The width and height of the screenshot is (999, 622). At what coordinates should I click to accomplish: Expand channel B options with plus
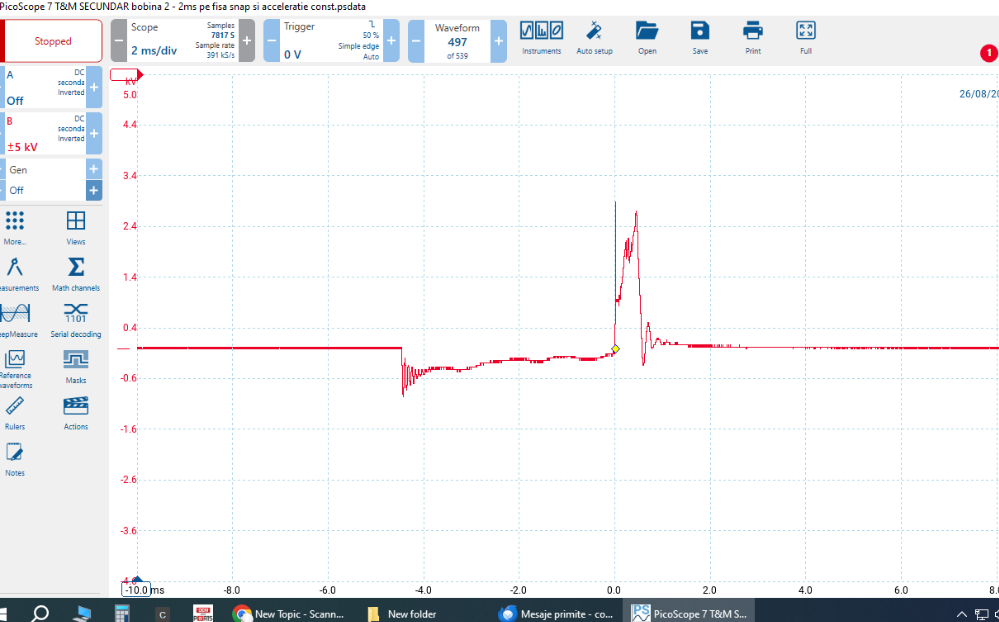(94, 133)
